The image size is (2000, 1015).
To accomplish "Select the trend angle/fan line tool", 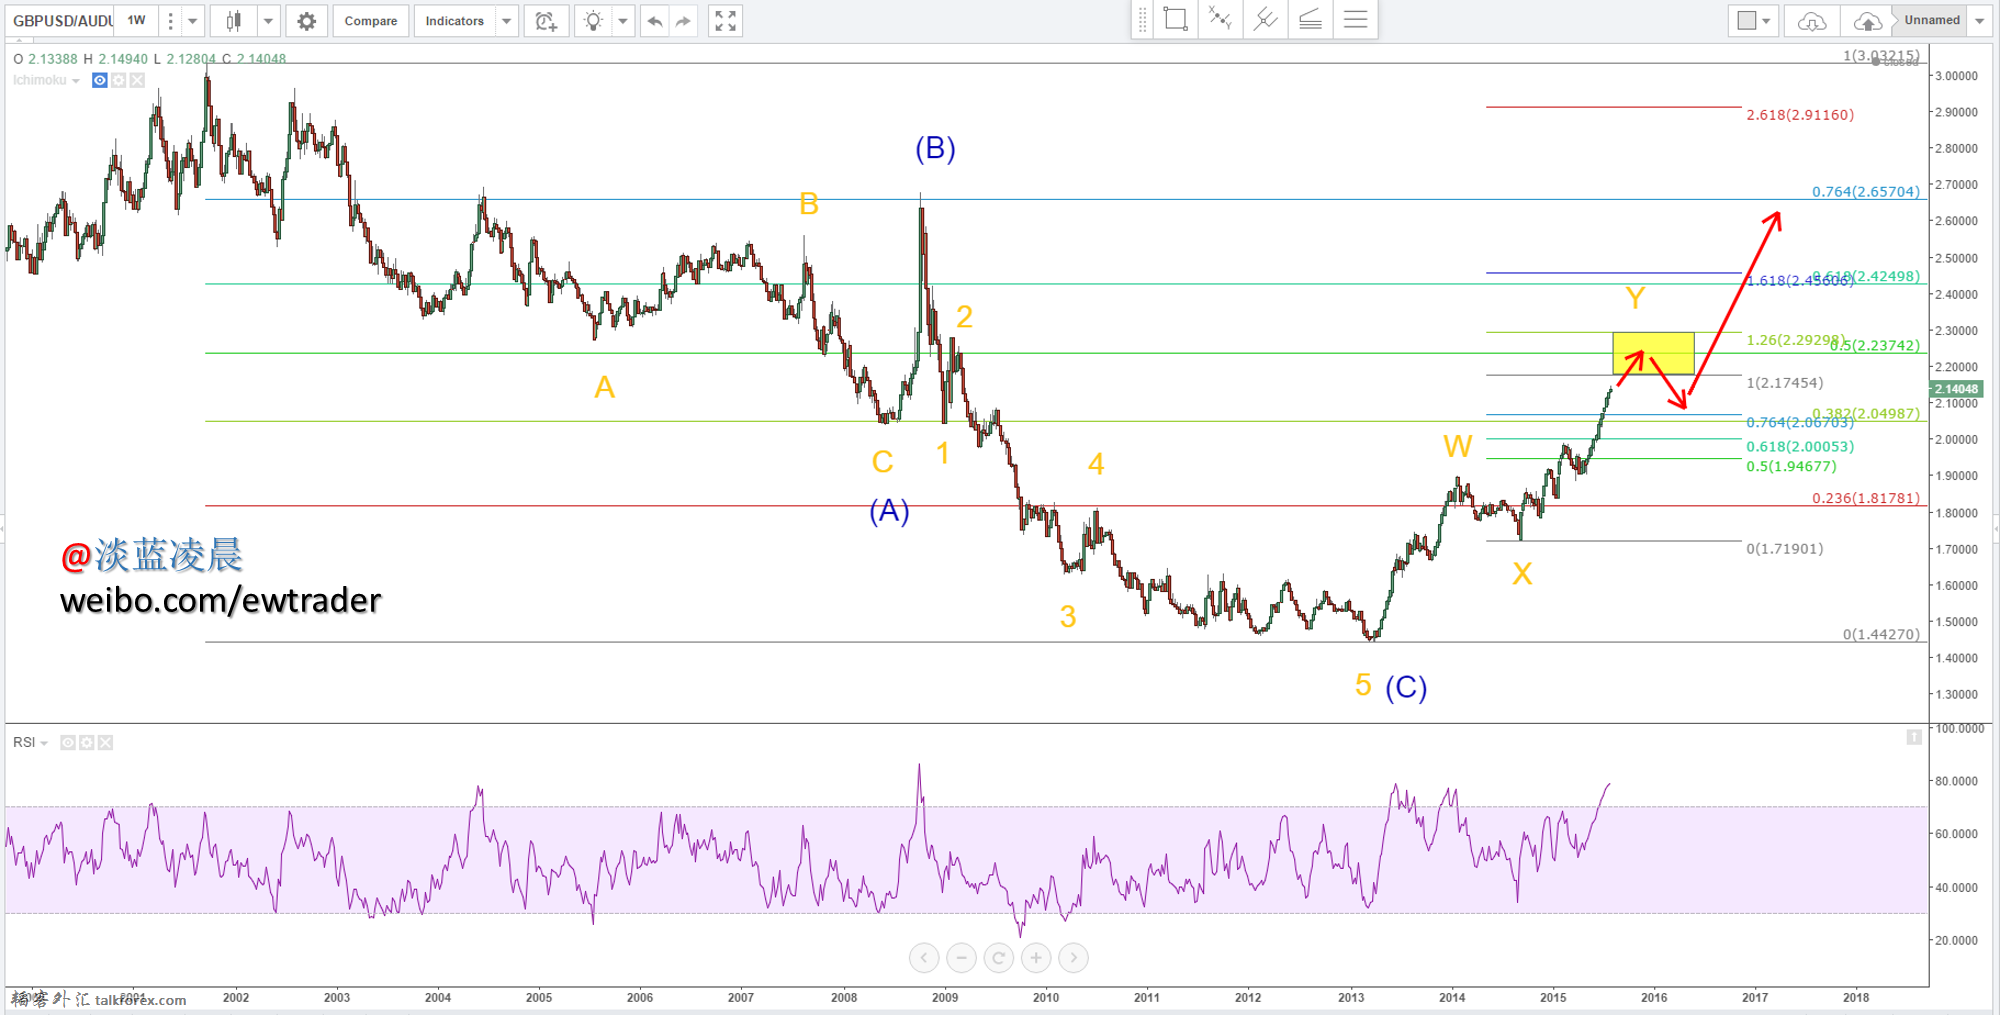I will pyautogui.click(x=1310, y=19).
